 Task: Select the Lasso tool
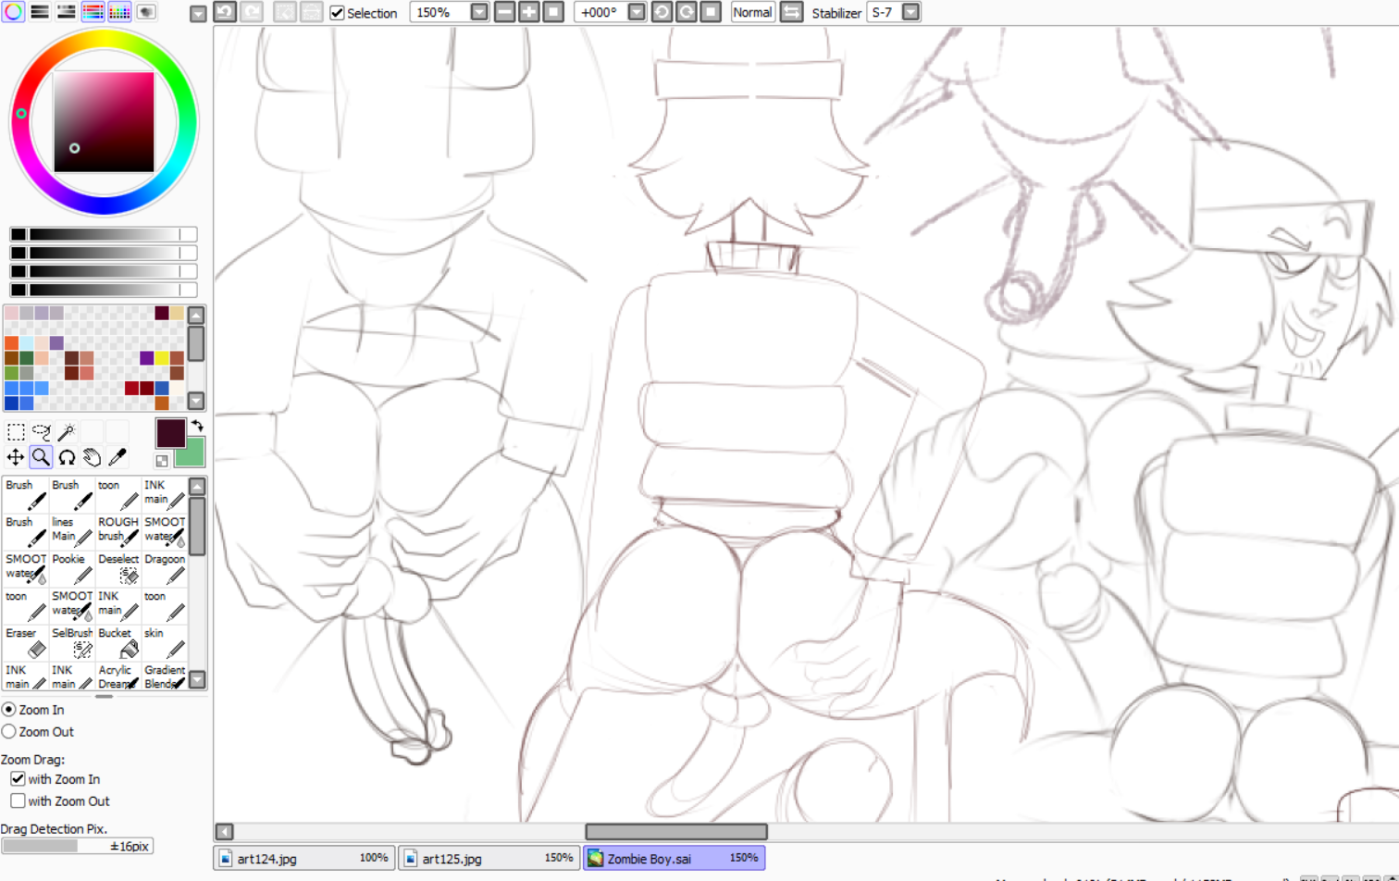coord(41,432)
